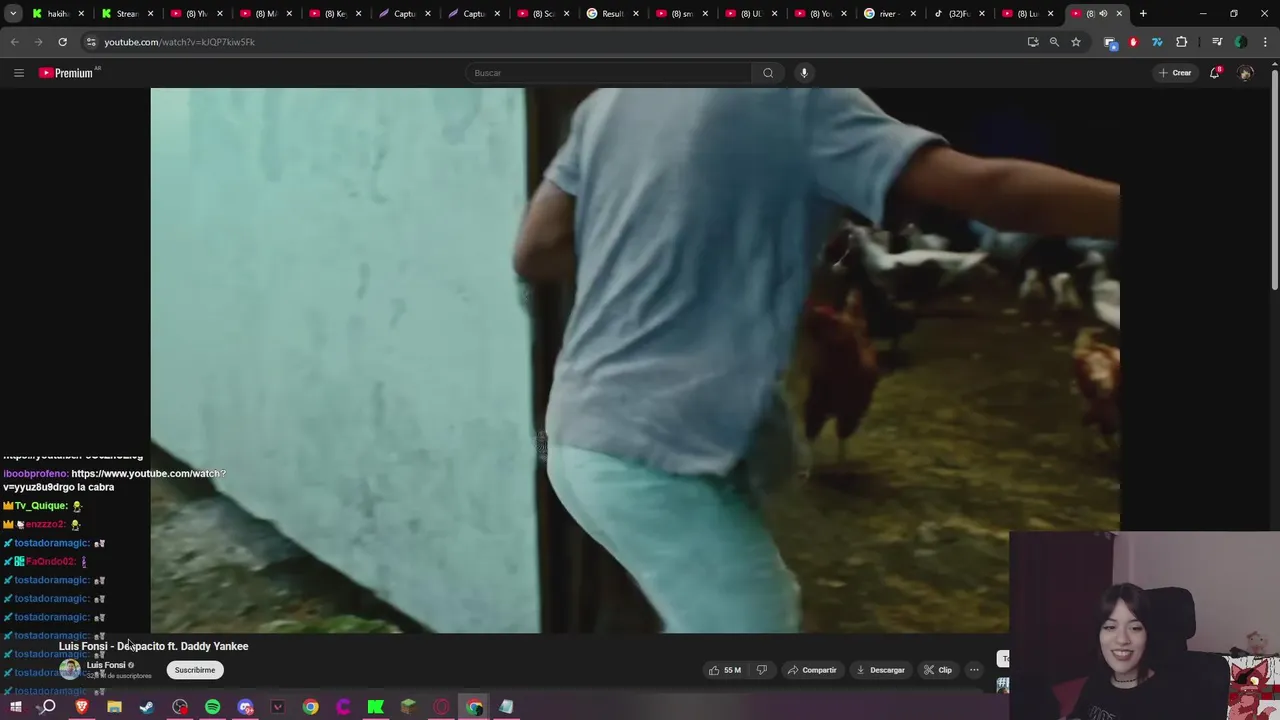Activate voice search microphone

click(x=804, y=73)
